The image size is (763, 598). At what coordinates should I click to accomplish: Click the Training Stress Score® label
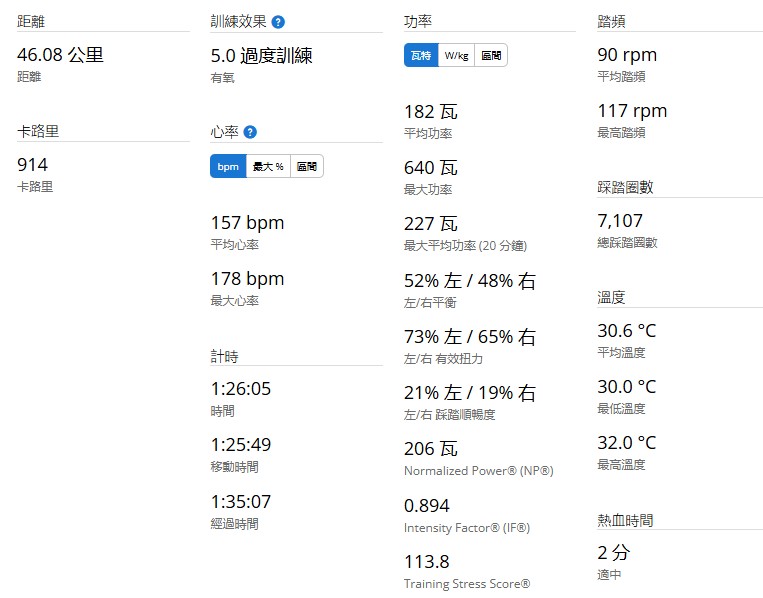pyautogui.click(x=466, y=583)
